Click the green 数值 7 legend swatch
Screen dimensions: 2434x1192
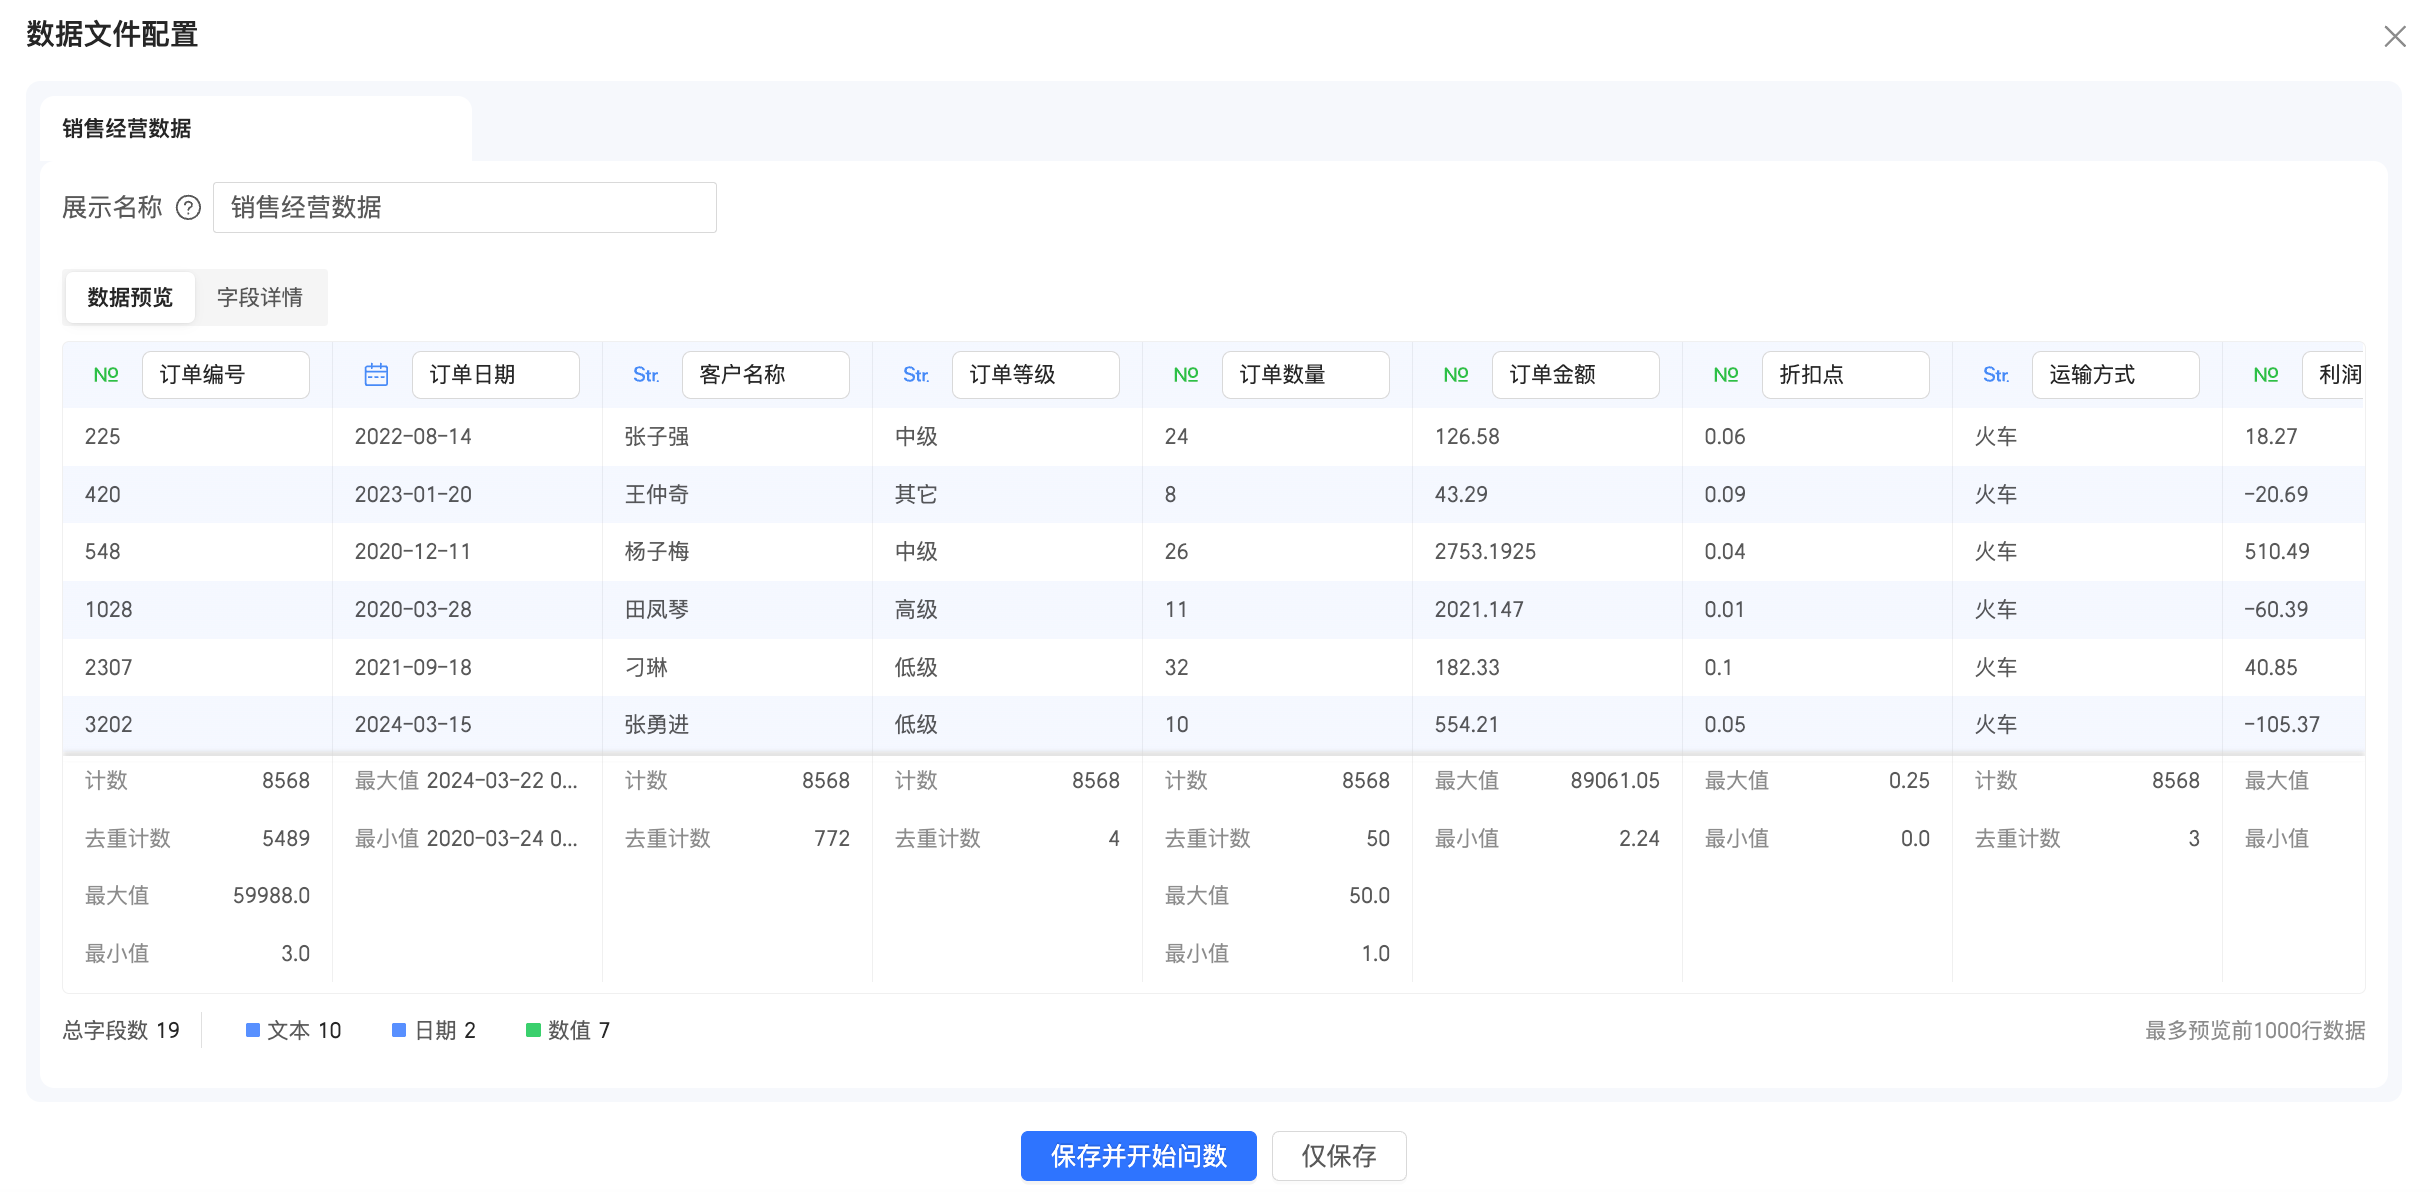click(x=533, y=1030)
